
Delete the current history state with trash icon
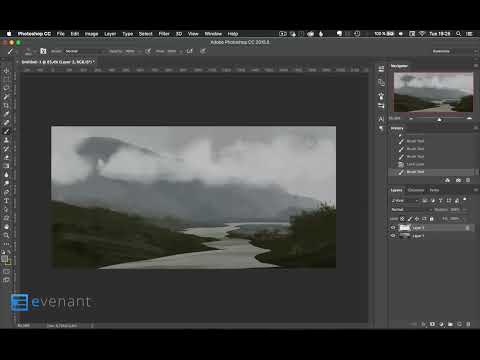(x=468, y=180)
